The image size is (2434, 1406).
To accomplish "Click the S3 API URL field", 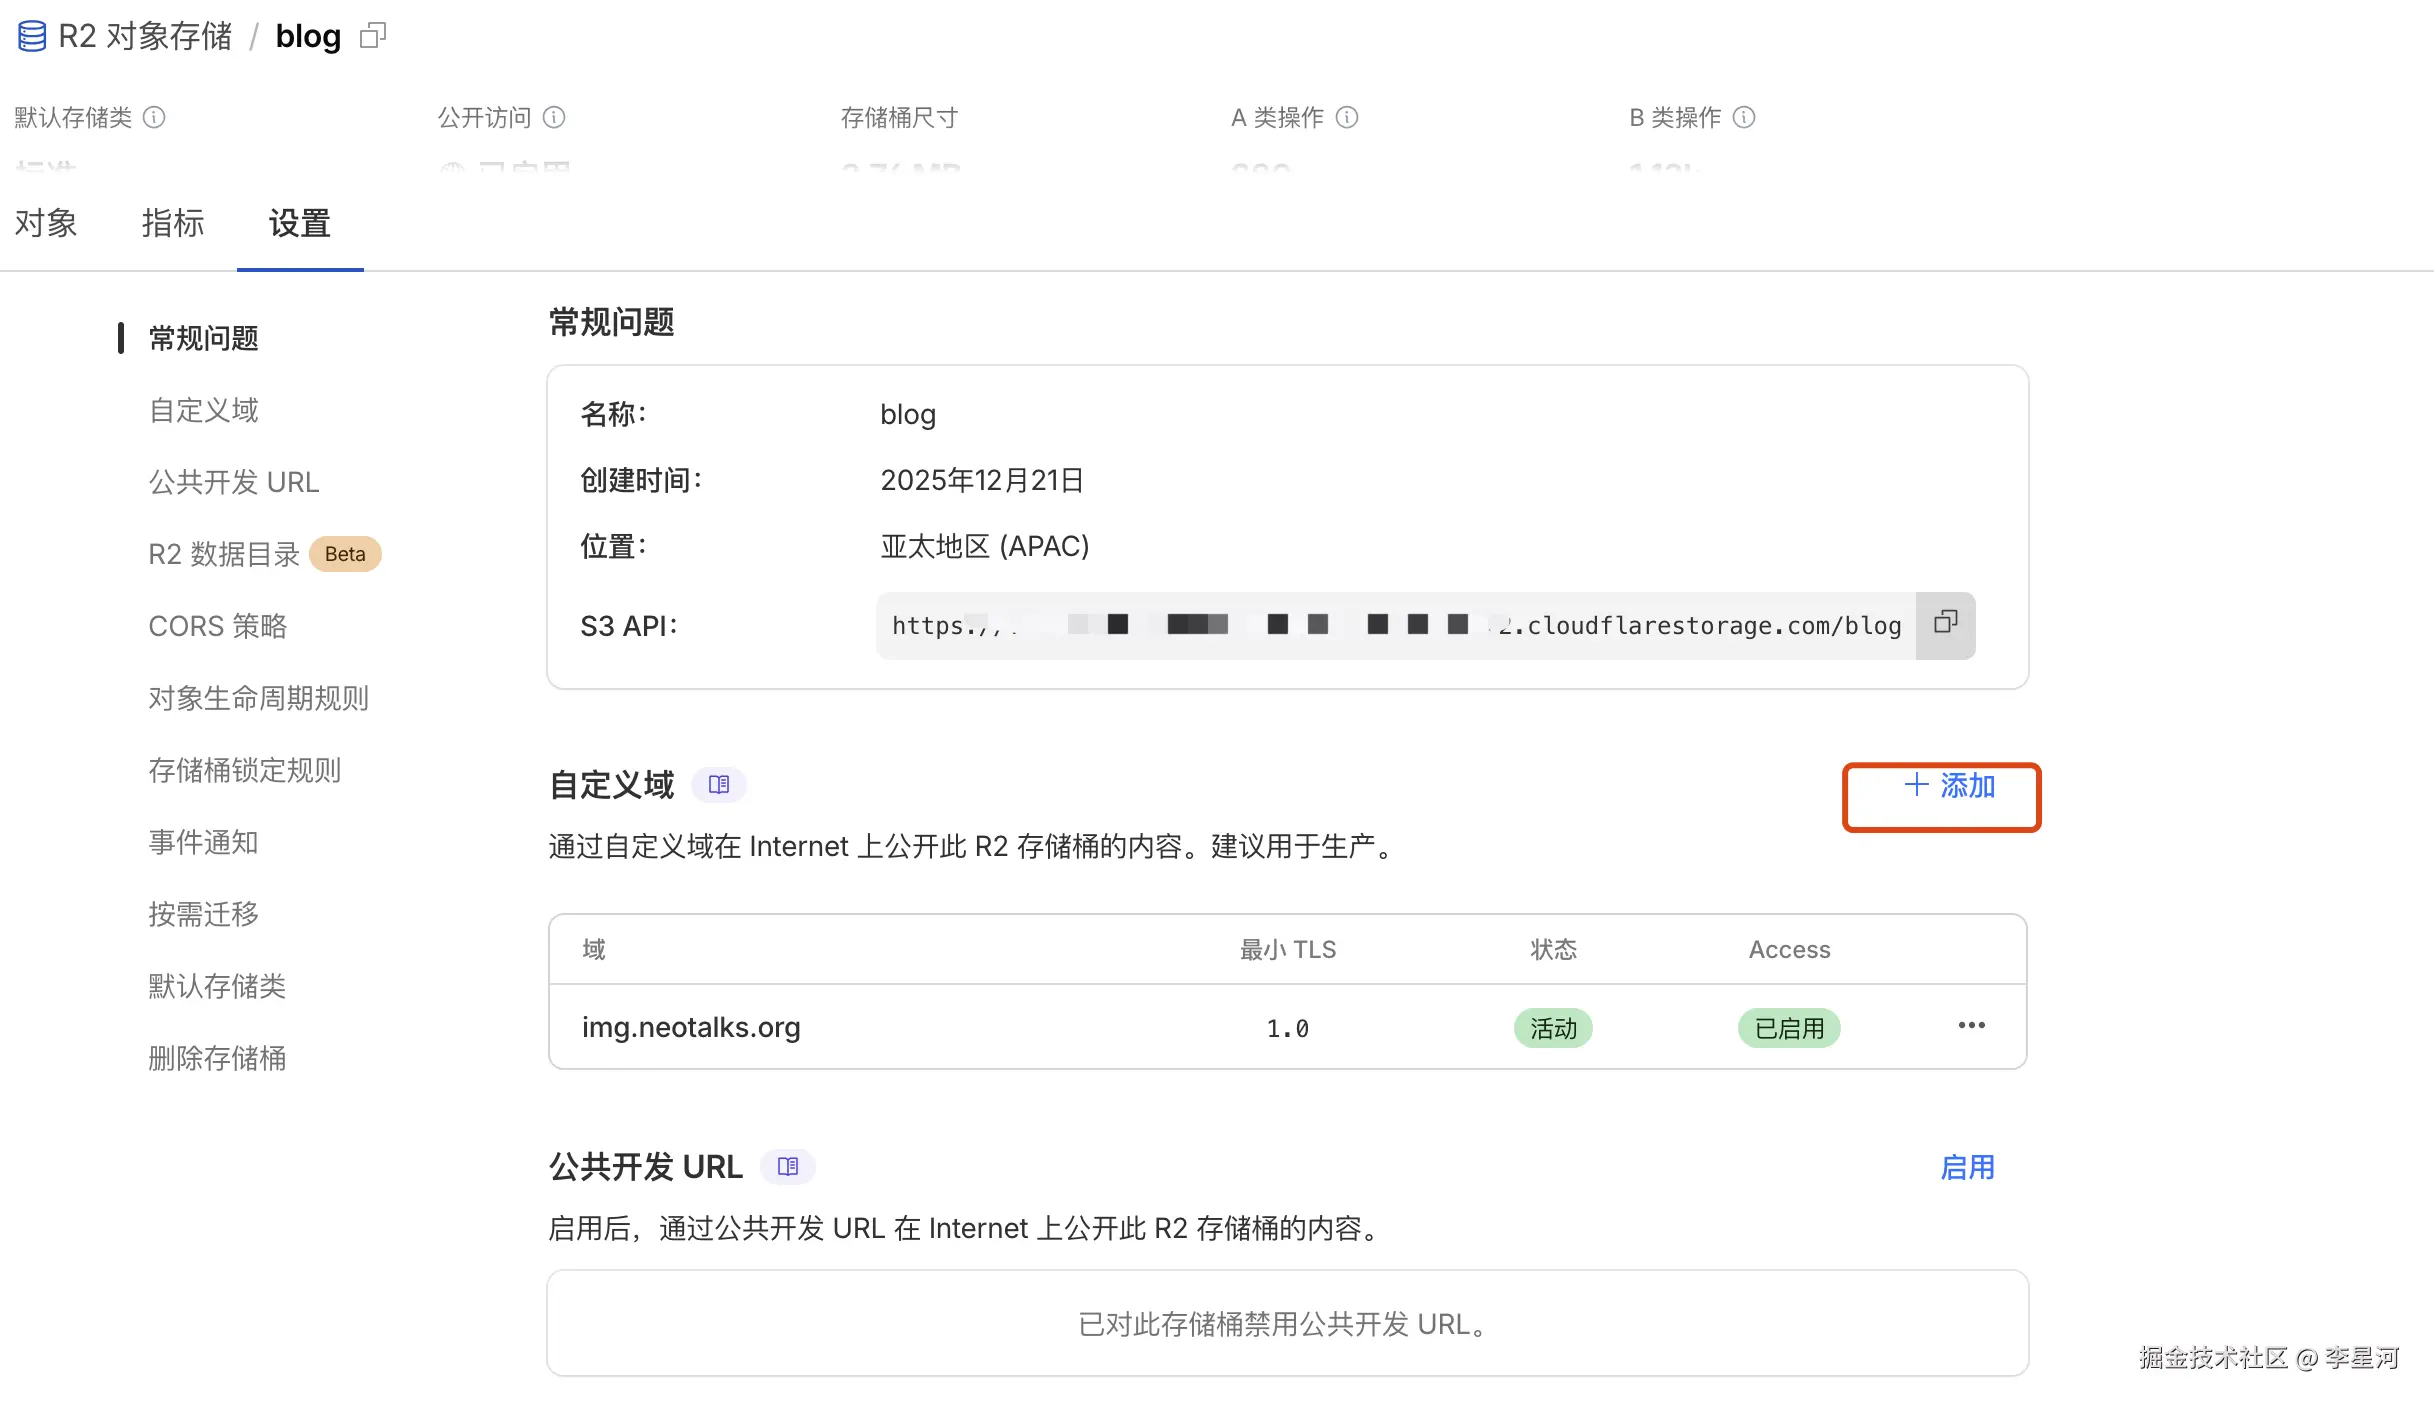I will [x=1395, y=626].
